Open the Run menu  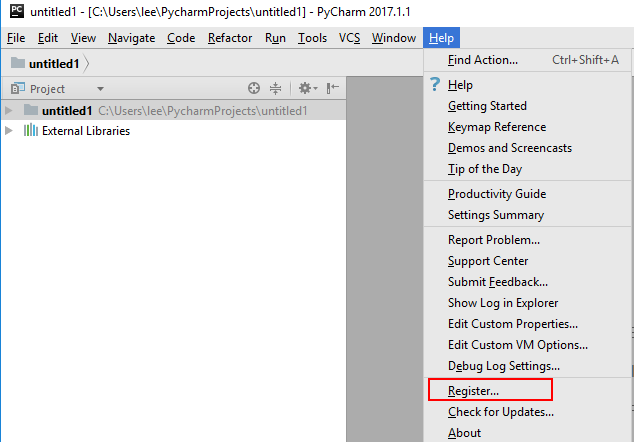[x=275, y=38]
